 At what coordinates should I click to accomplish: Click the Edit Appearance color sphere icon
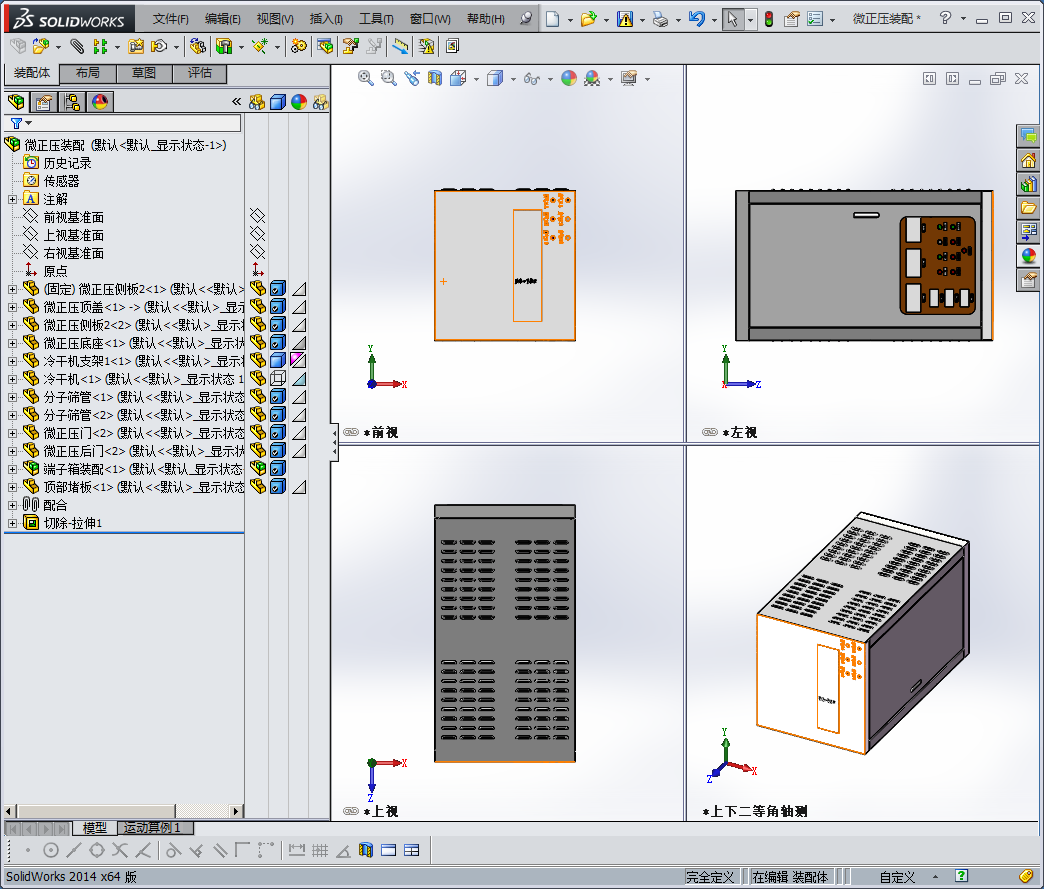(x=568, y=78)
